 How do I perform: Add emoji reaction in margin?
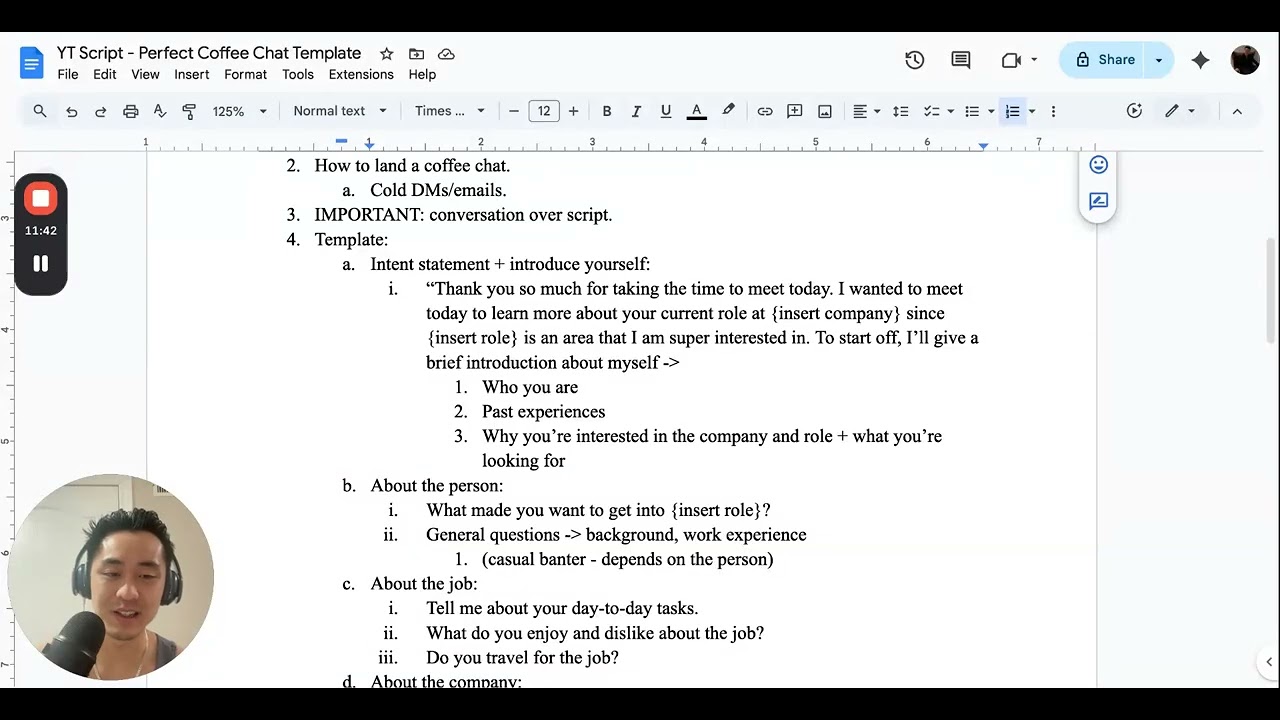[x=1098, y=165]
